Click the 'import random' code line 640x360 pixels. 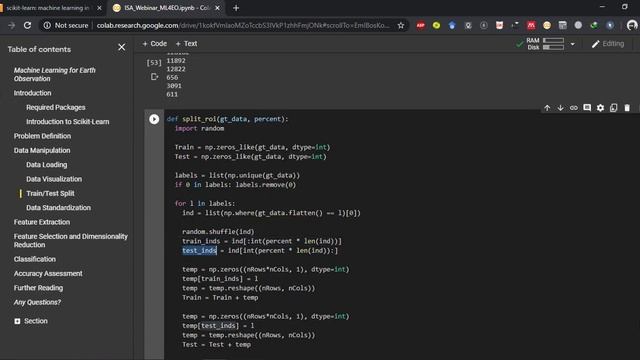click(x=199, y=129)
